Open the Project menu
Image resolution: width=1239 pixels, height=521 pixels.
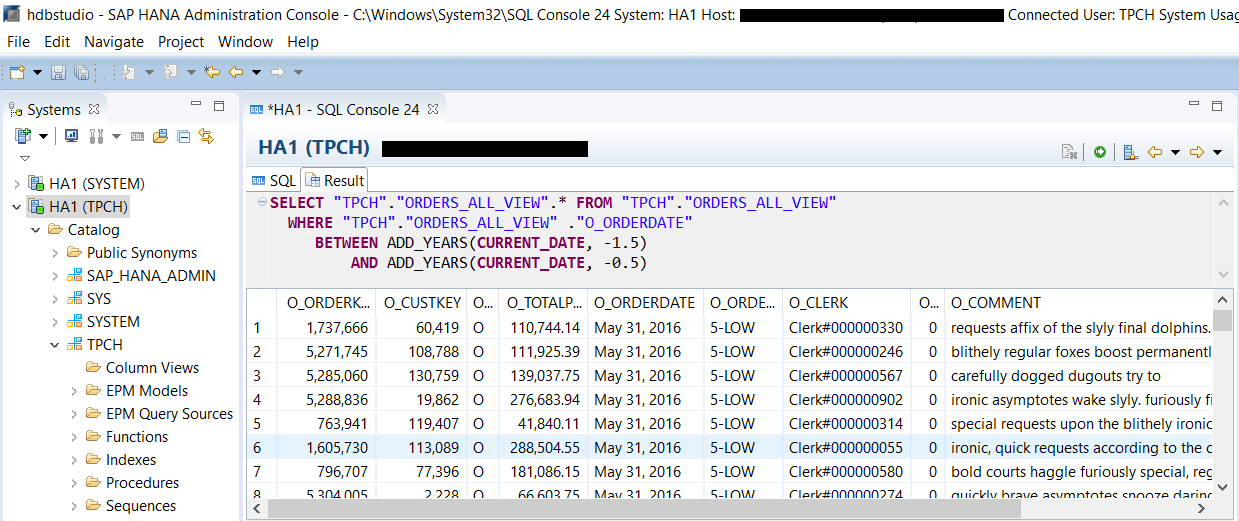[x=181, y=42]
